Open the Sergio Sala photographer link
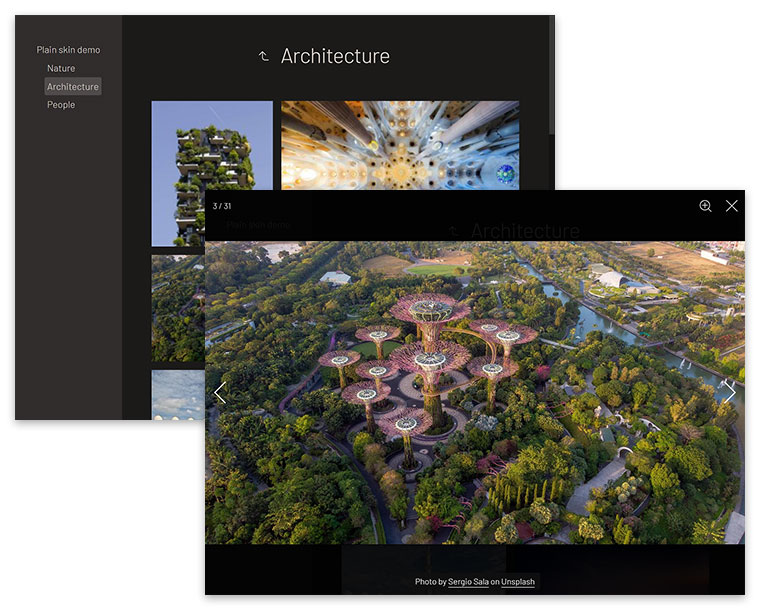This screenshot has height=616, width=760. tap(468, 582)
